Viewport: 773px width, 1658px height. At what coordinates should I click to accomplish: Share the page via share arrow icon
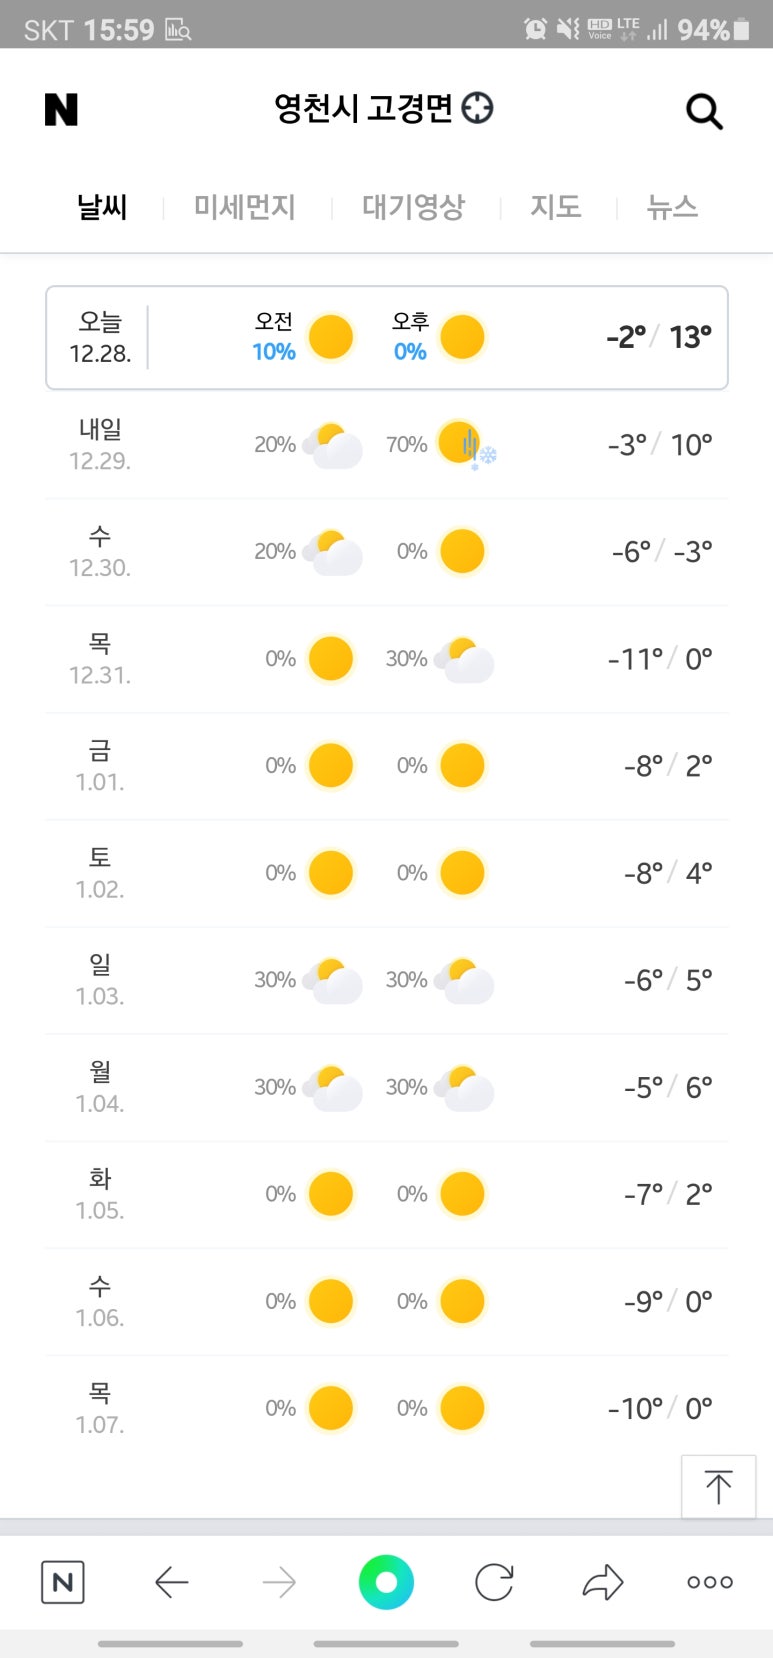click(x=602, y=1582)
